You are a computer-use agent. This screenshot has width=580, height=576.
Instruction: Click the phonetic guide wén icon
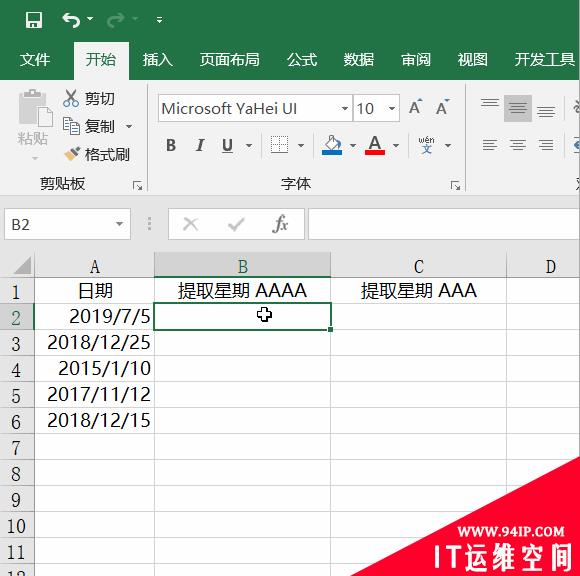pos(426,145)
